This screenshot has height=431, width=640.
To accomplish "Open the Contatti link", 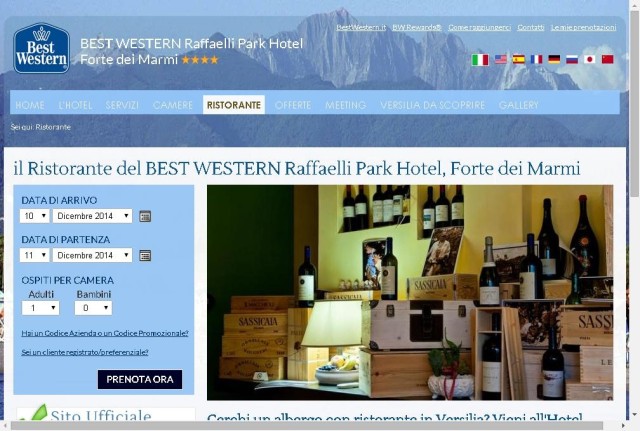I will (x=531, y=27).
